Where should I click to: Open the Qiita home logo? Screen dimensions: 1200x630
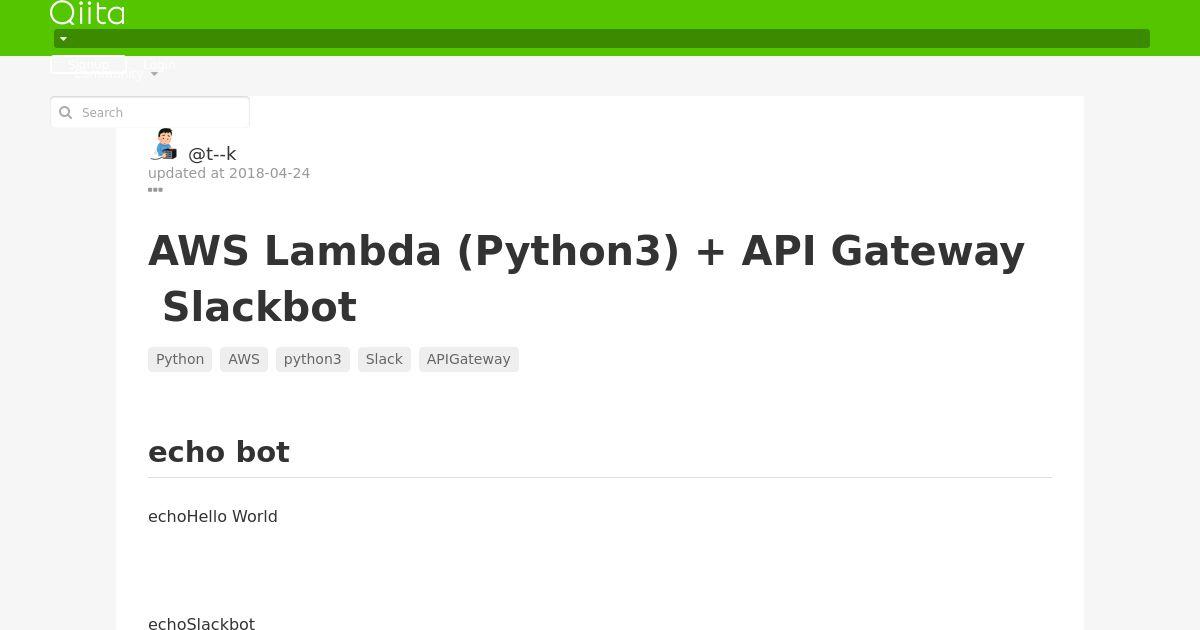tap(87, 13)
